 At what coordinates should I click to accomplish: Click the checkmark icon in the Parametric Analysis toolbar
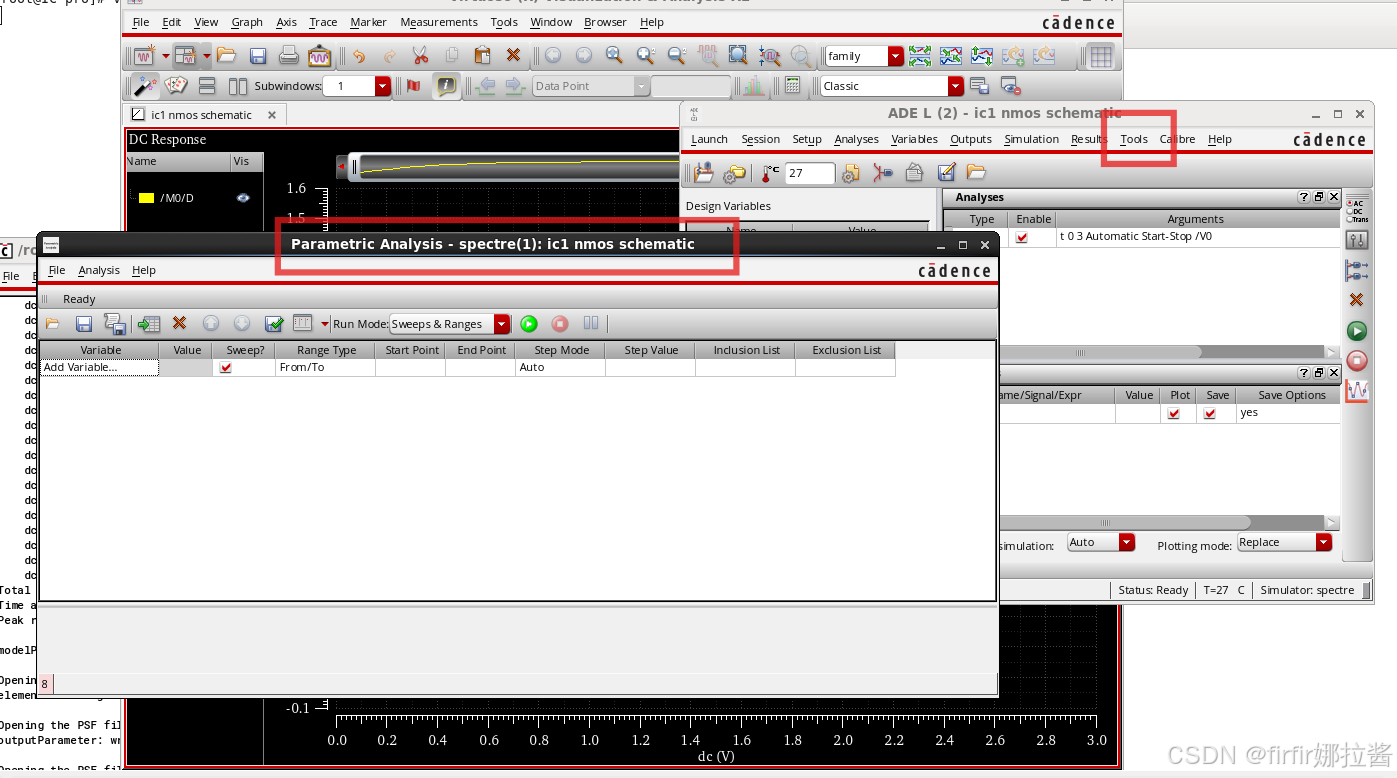coord(274,324)
